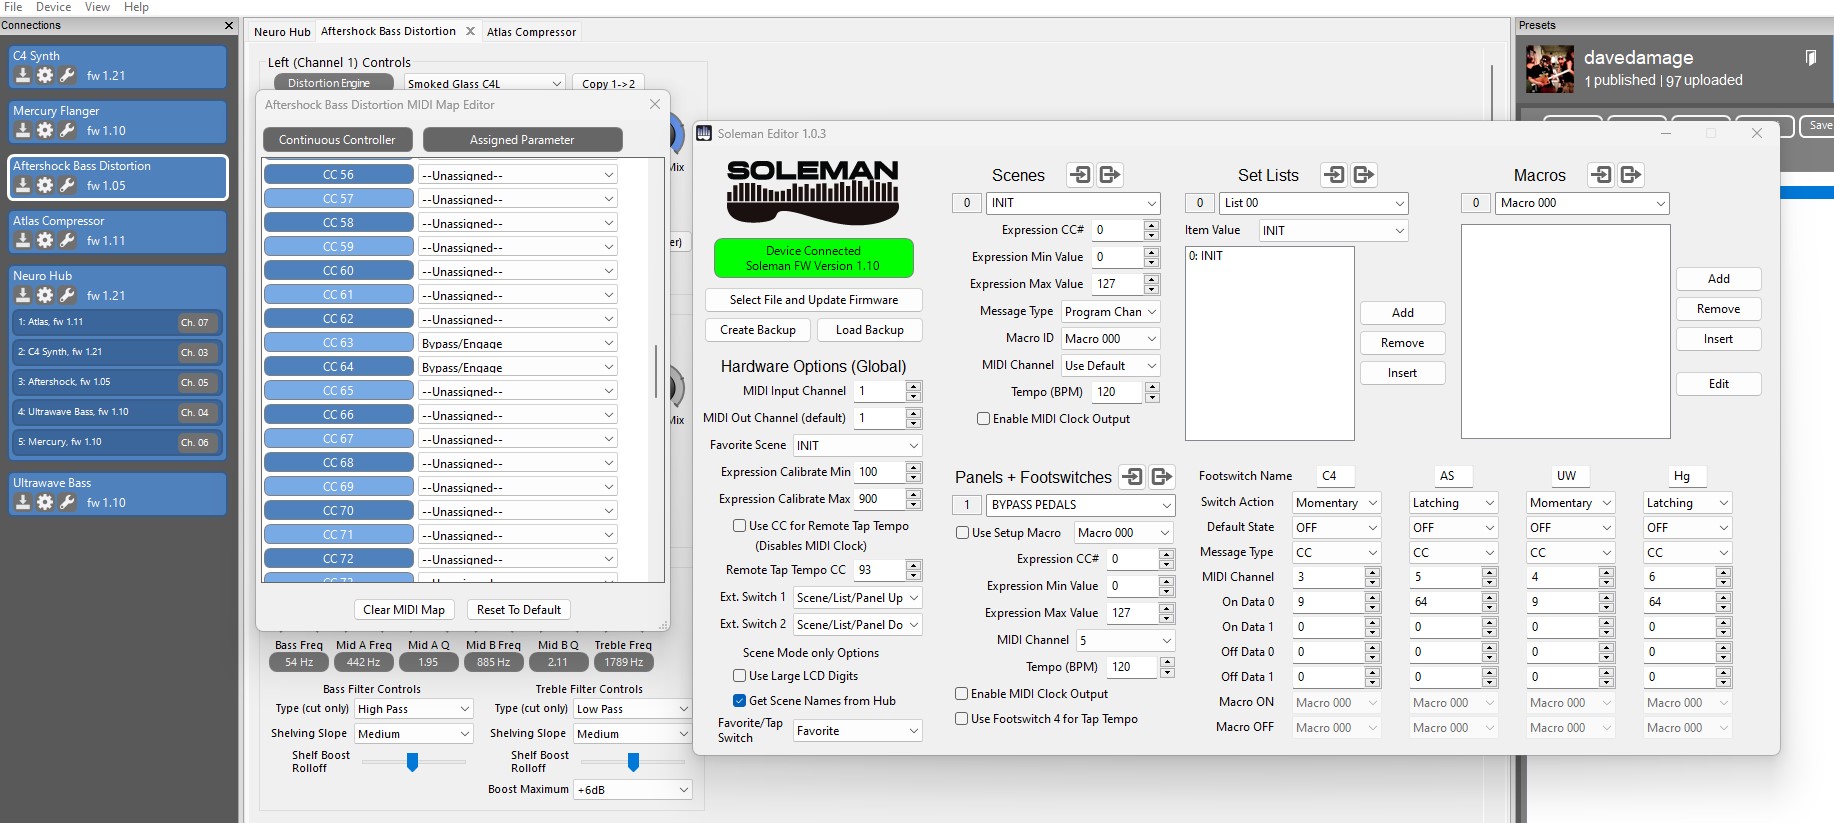Click the Edit button under Macros
Screen dimensions: 1834x823
pyautogui.click(x=1718, y=384)
